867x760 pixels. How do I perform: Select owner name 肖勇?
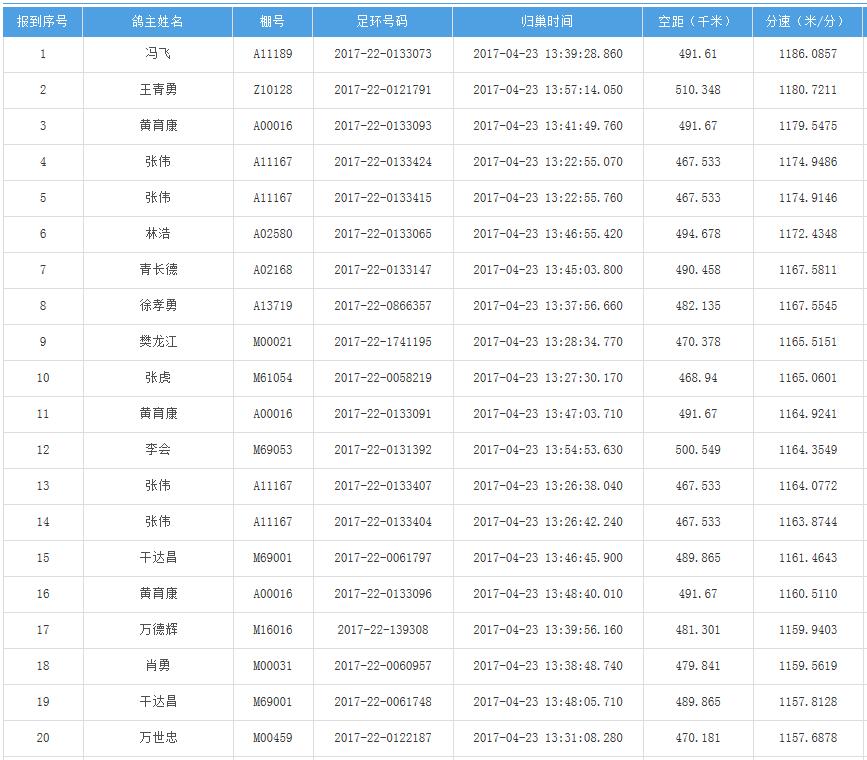click(157, 666)
